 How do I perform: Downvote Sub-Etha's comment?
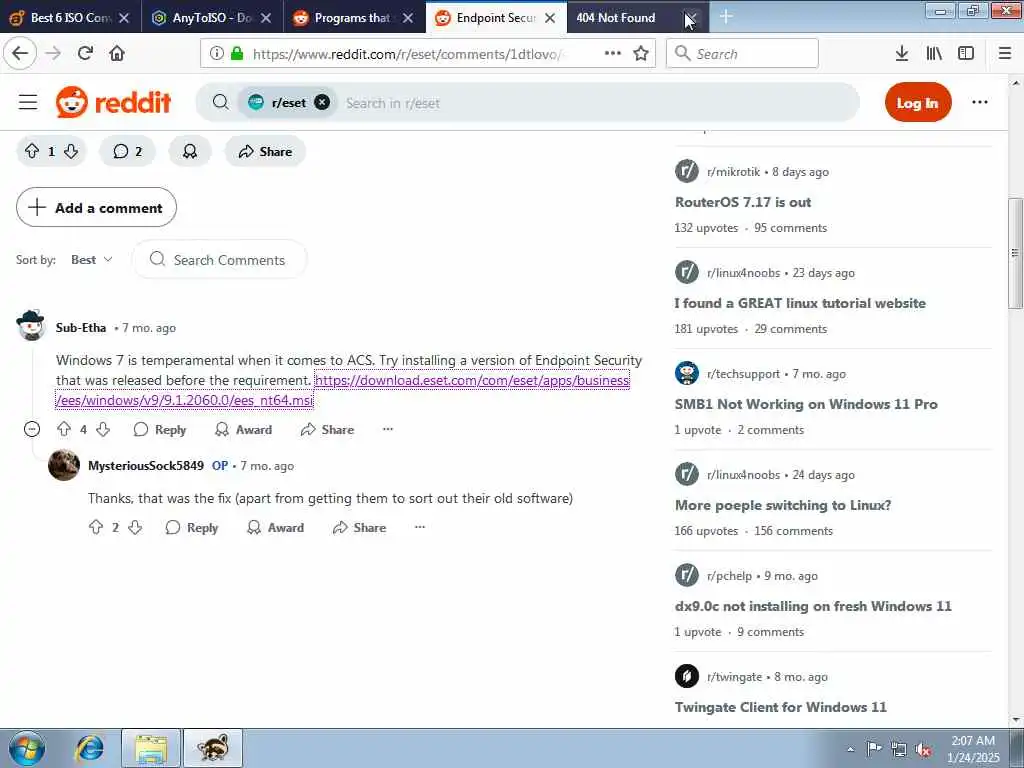point(103,429)
